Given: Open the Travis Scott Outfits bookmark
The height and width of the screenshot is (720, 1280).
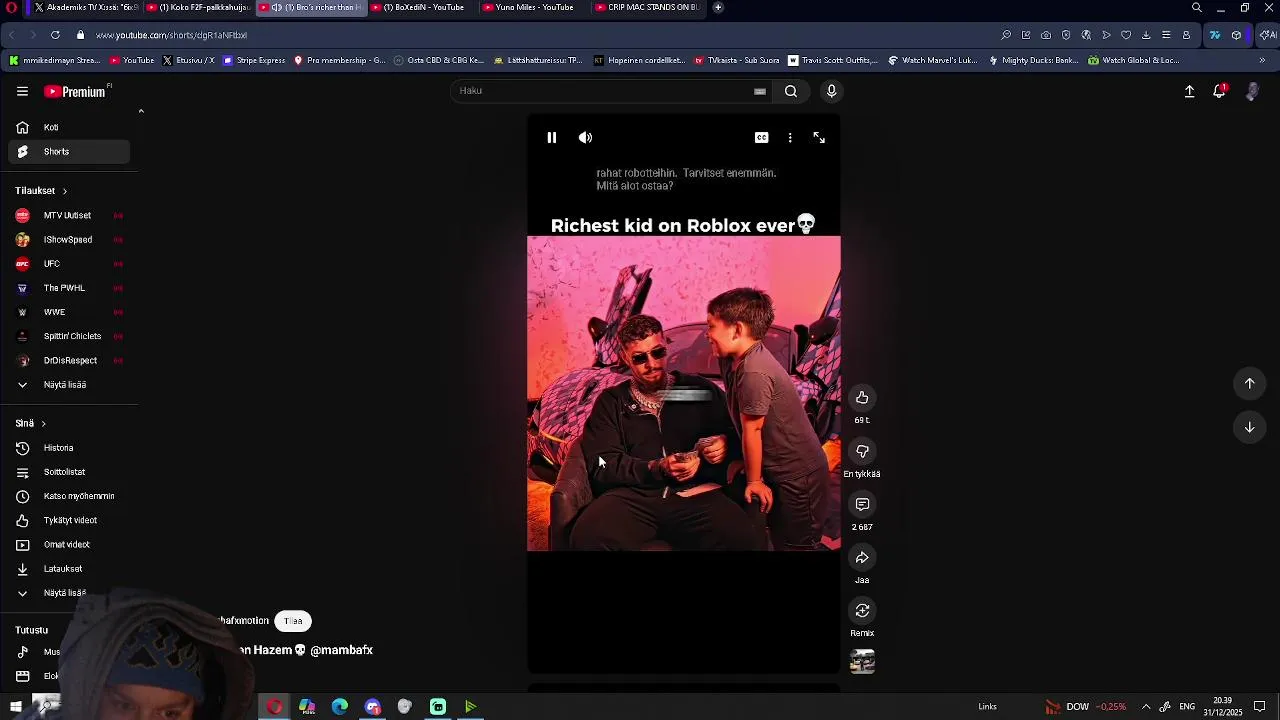Looking at the screenshot, I should [x=833, y=60].
